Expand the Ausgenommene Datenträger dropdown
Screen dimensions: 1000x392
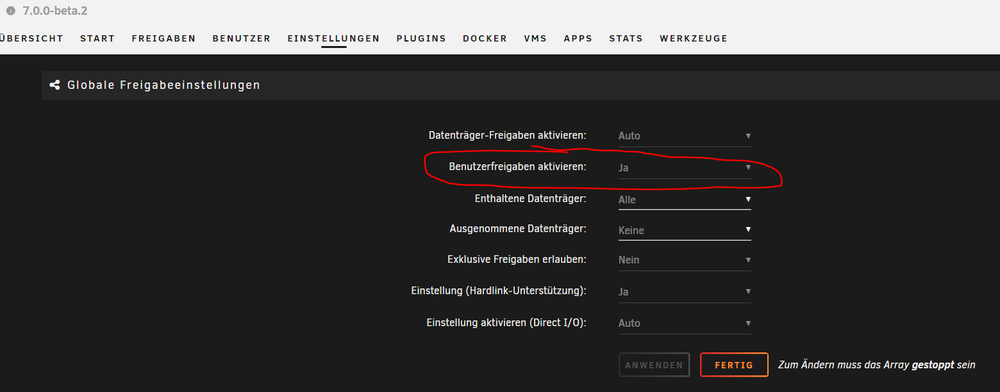coord(684,230)
